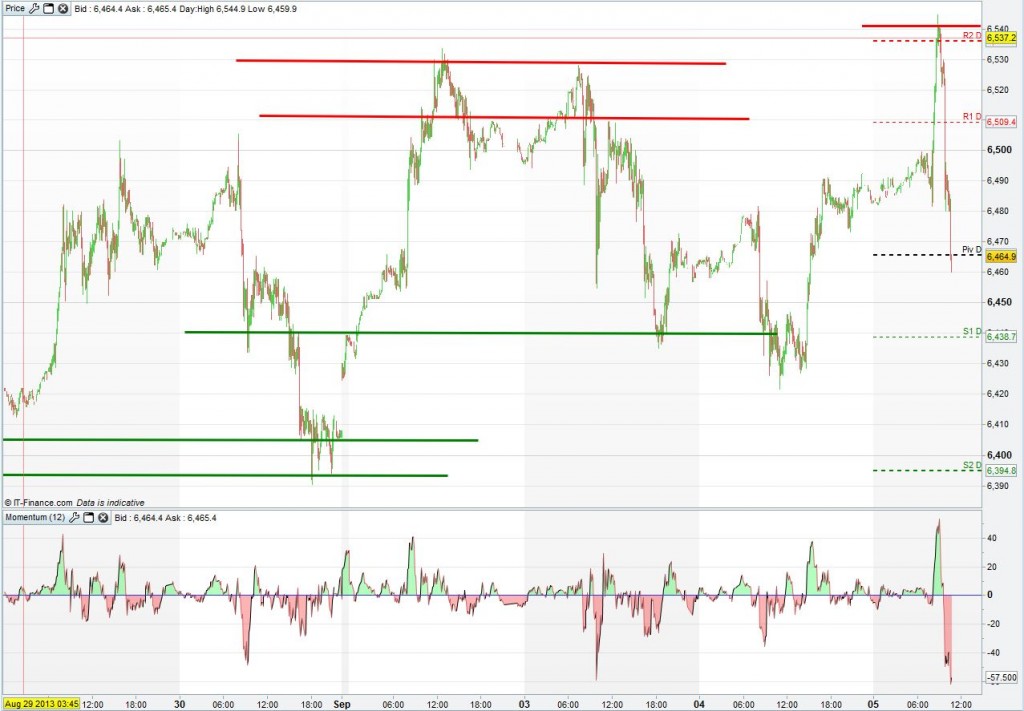Click the Bid/Ask readout in Momentum panel
The width and height of the screenshot is (1024, 711).
point(165,518)
